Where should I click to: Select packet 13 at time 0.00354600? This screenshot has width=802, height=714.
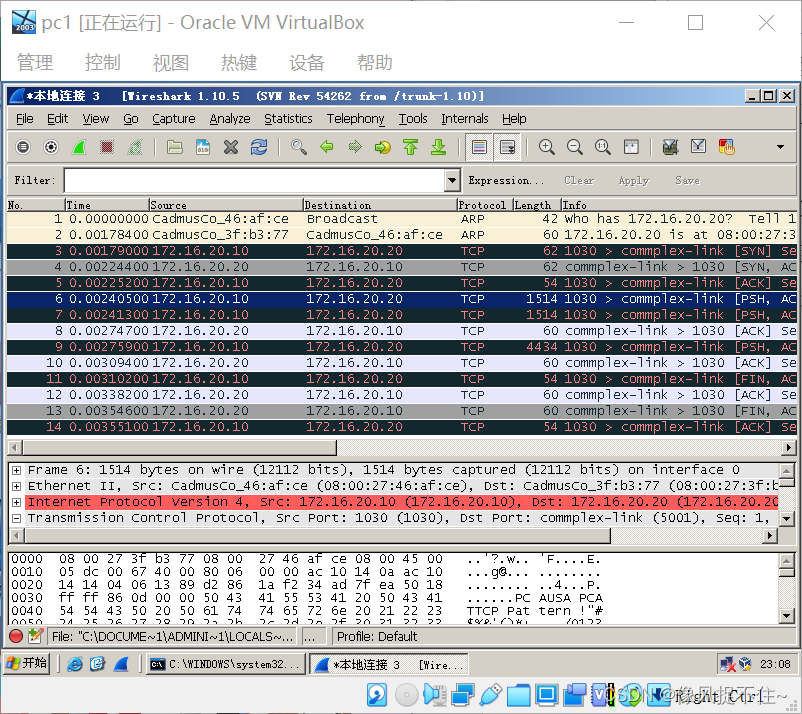[x=402, y=411]
